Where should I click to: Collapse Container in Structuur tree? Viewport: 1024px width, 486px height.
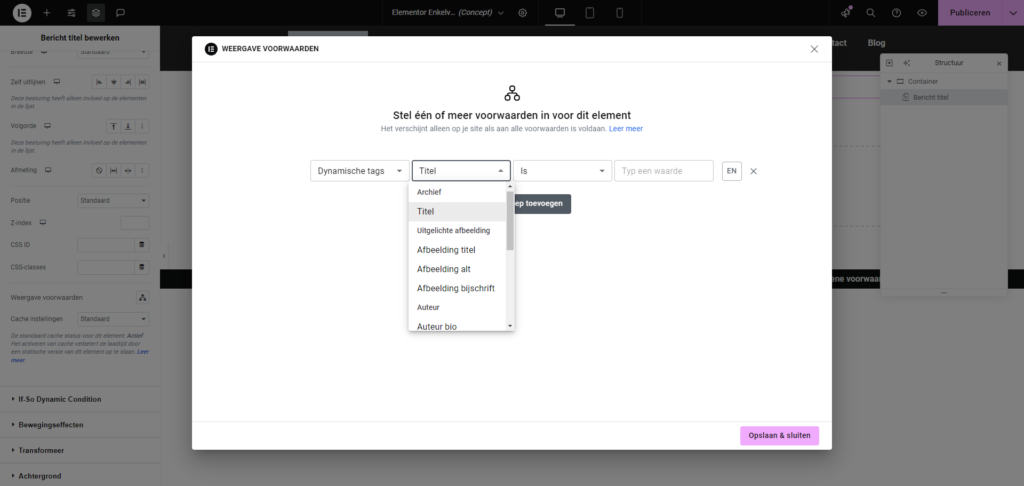(889, 82)
